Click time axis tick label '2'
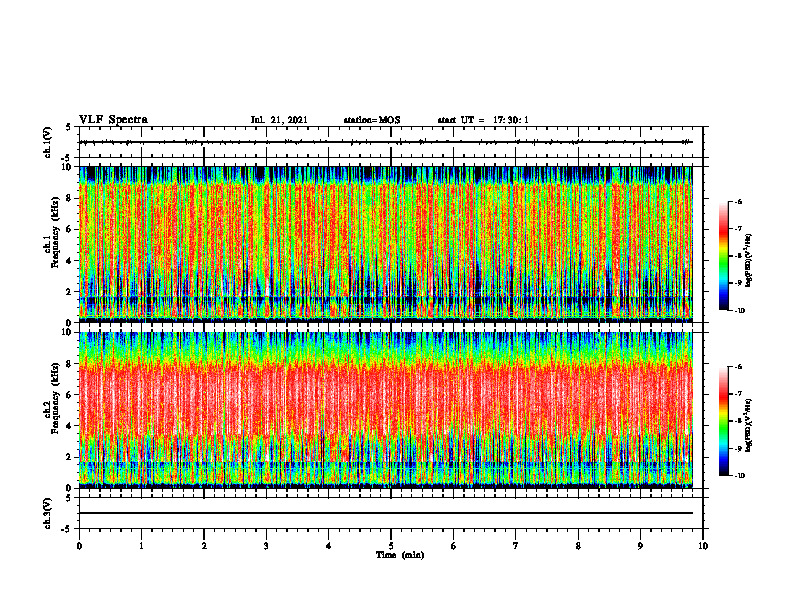This screenshot has height=612, width=792. click(204, 546)
